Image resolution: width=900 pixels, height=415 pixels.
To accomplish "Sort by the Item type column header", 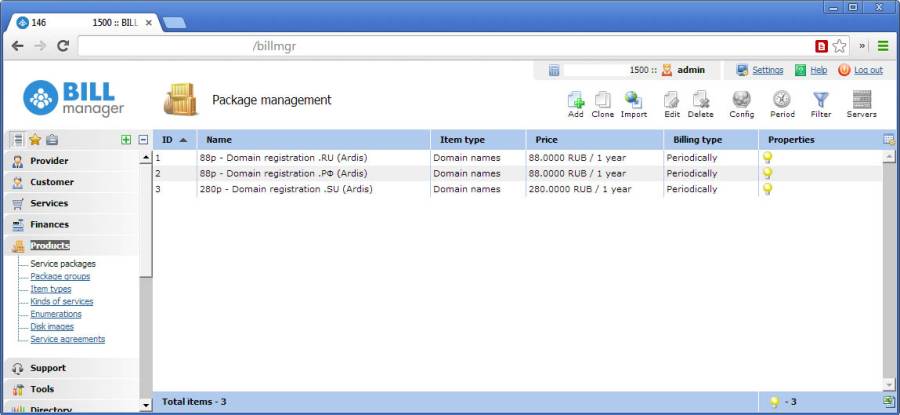I will 478,140.
